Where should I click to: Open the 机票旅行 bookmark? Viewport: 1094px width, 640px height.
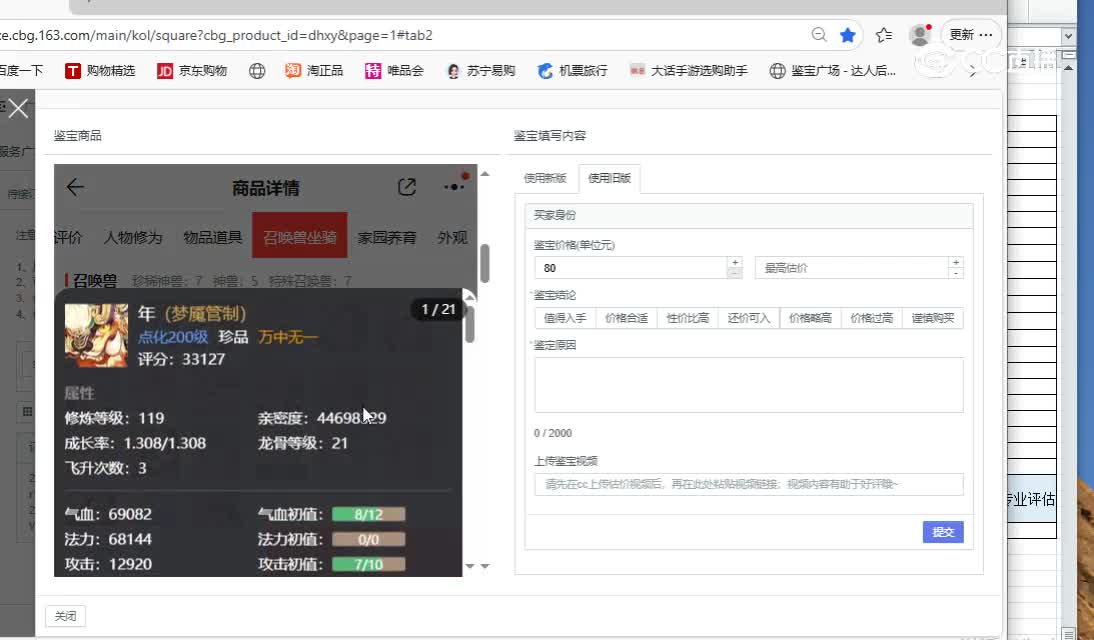pyautogui.click(x=573, y=70)
